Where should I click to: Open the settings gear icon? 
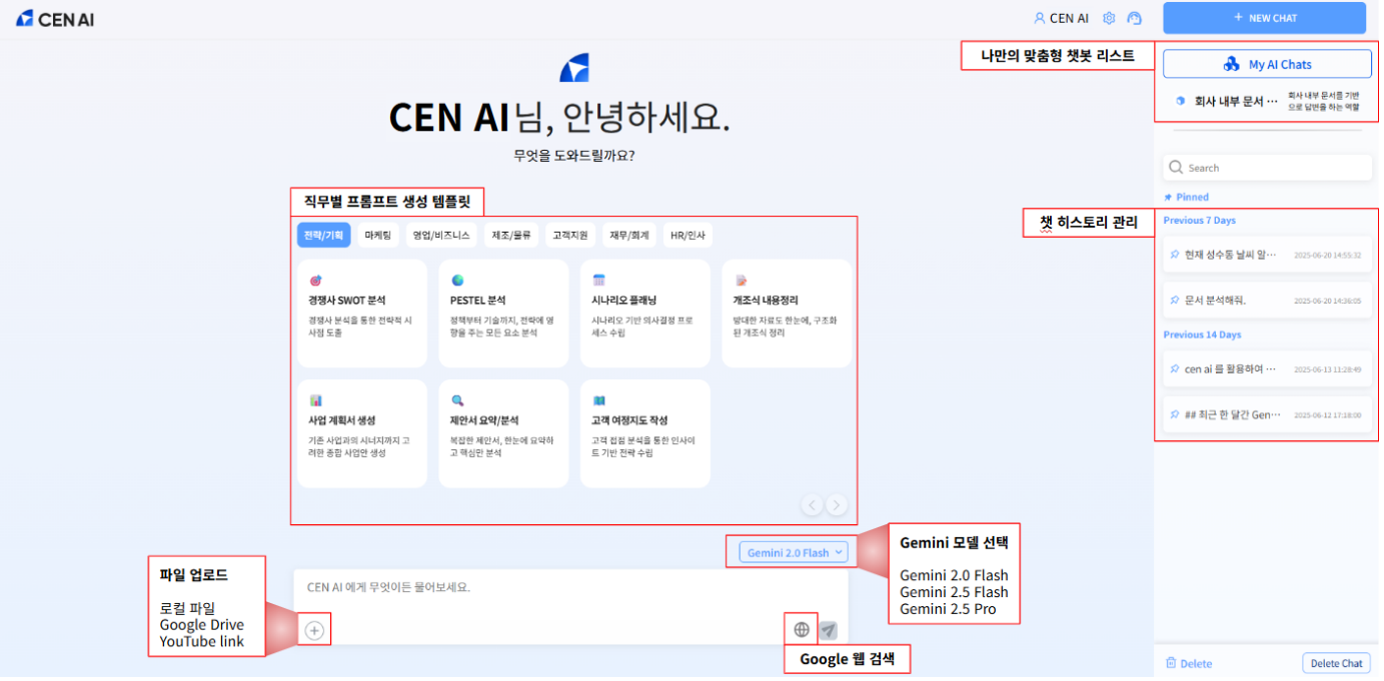pos(1109,18)
